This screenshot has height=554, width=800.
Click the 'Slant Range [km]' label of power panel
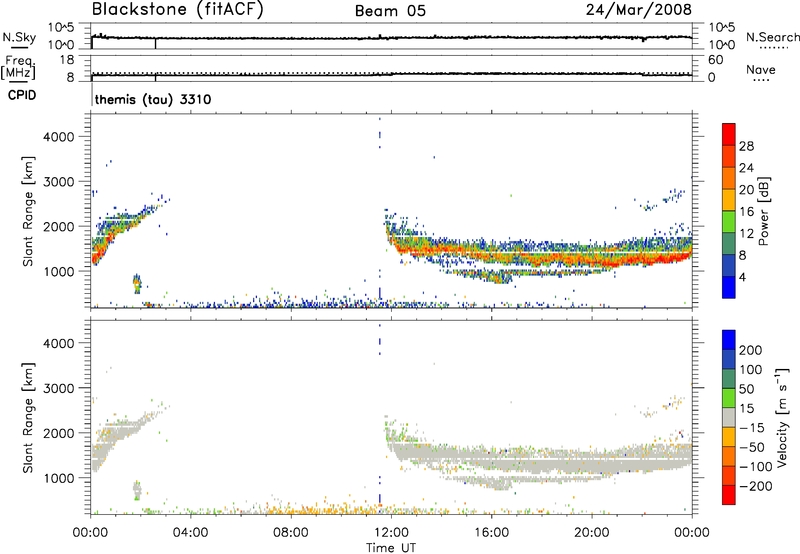(28, 211)
